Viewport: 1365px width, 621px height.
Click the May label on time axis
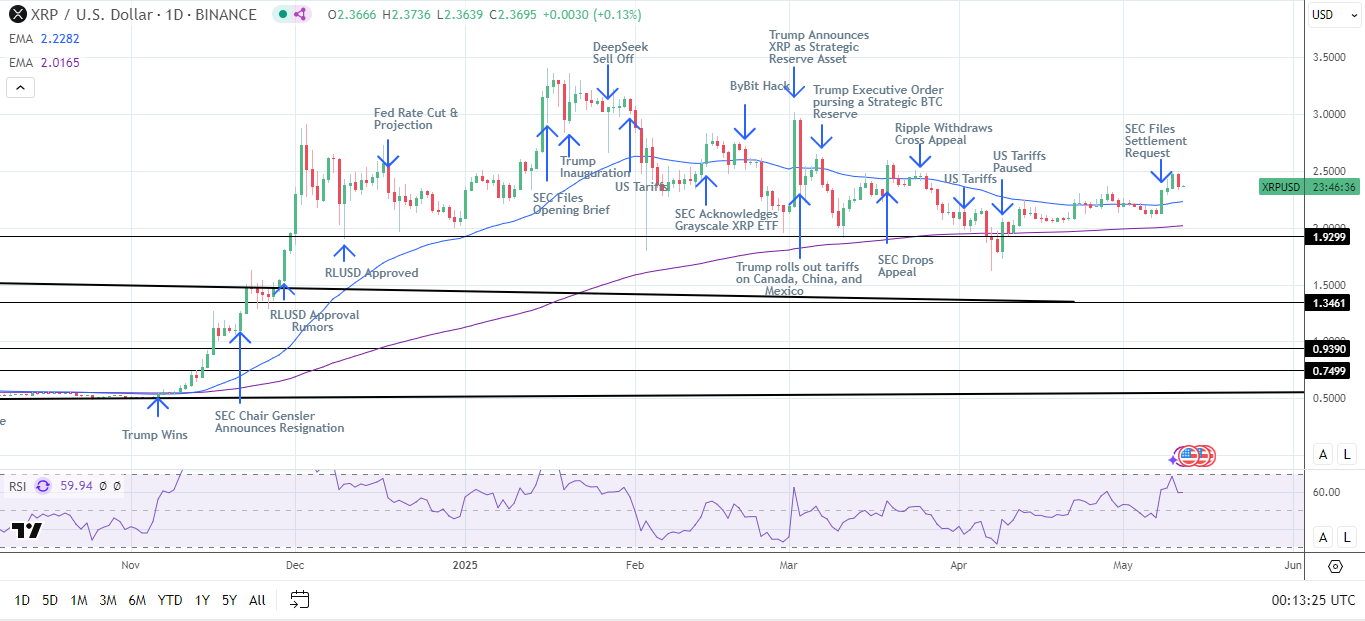1123,565
